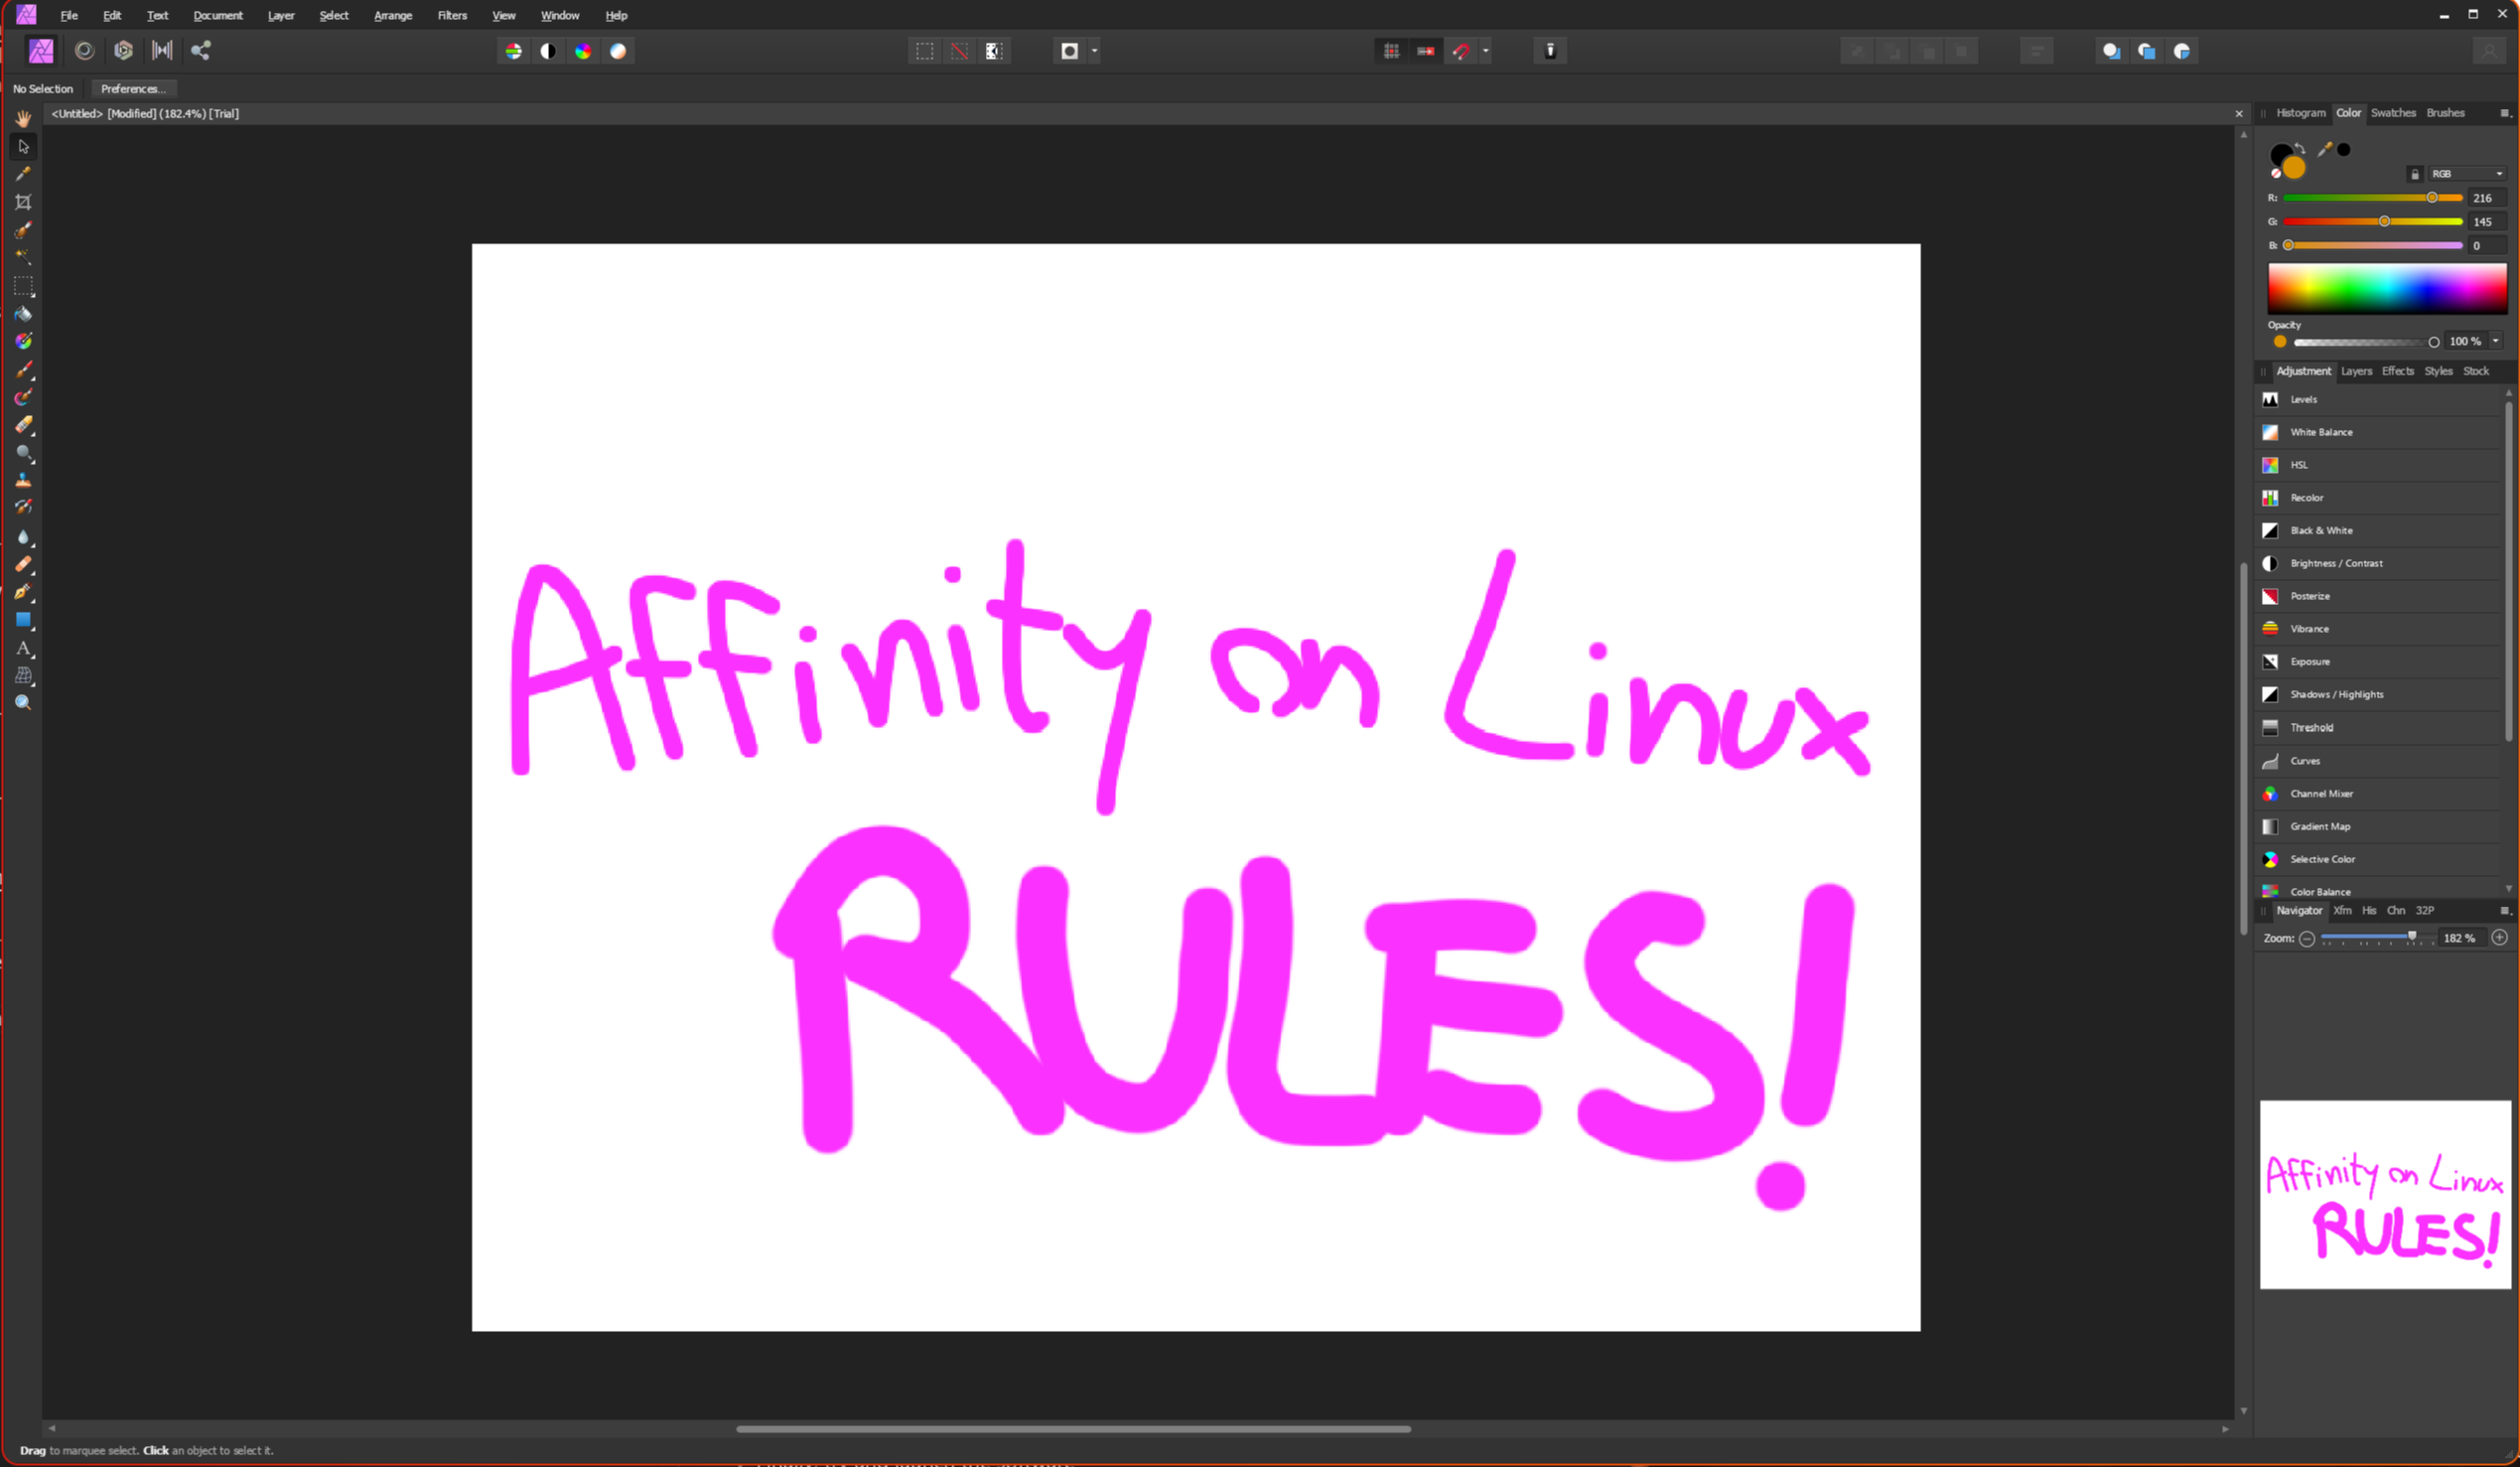The height and width of the screenshot is (1467, 2520).
Task: Apply Auto Levels from toolbar
Action: [x=513, y=51]
